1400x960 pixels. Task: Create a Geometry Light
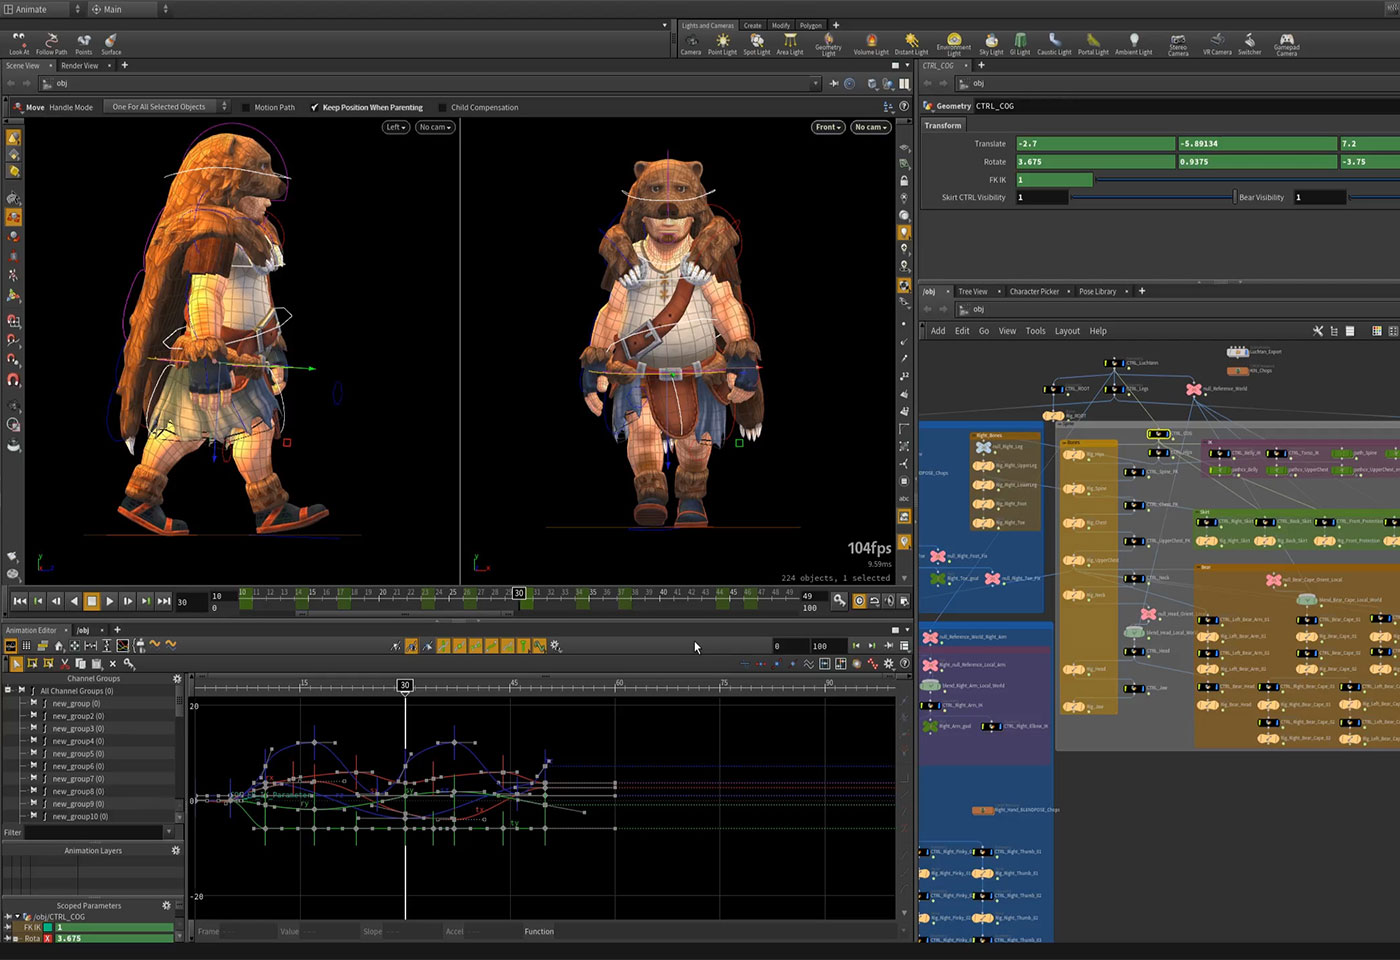pos(828,44)
